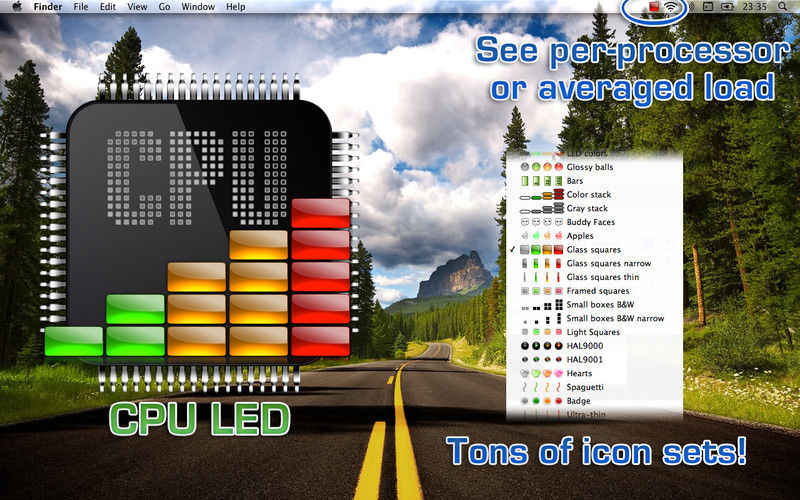The height and width of the screenshot is (500, 800).
Task: Click the battery status icon
Action: click(x=725, y=7)
